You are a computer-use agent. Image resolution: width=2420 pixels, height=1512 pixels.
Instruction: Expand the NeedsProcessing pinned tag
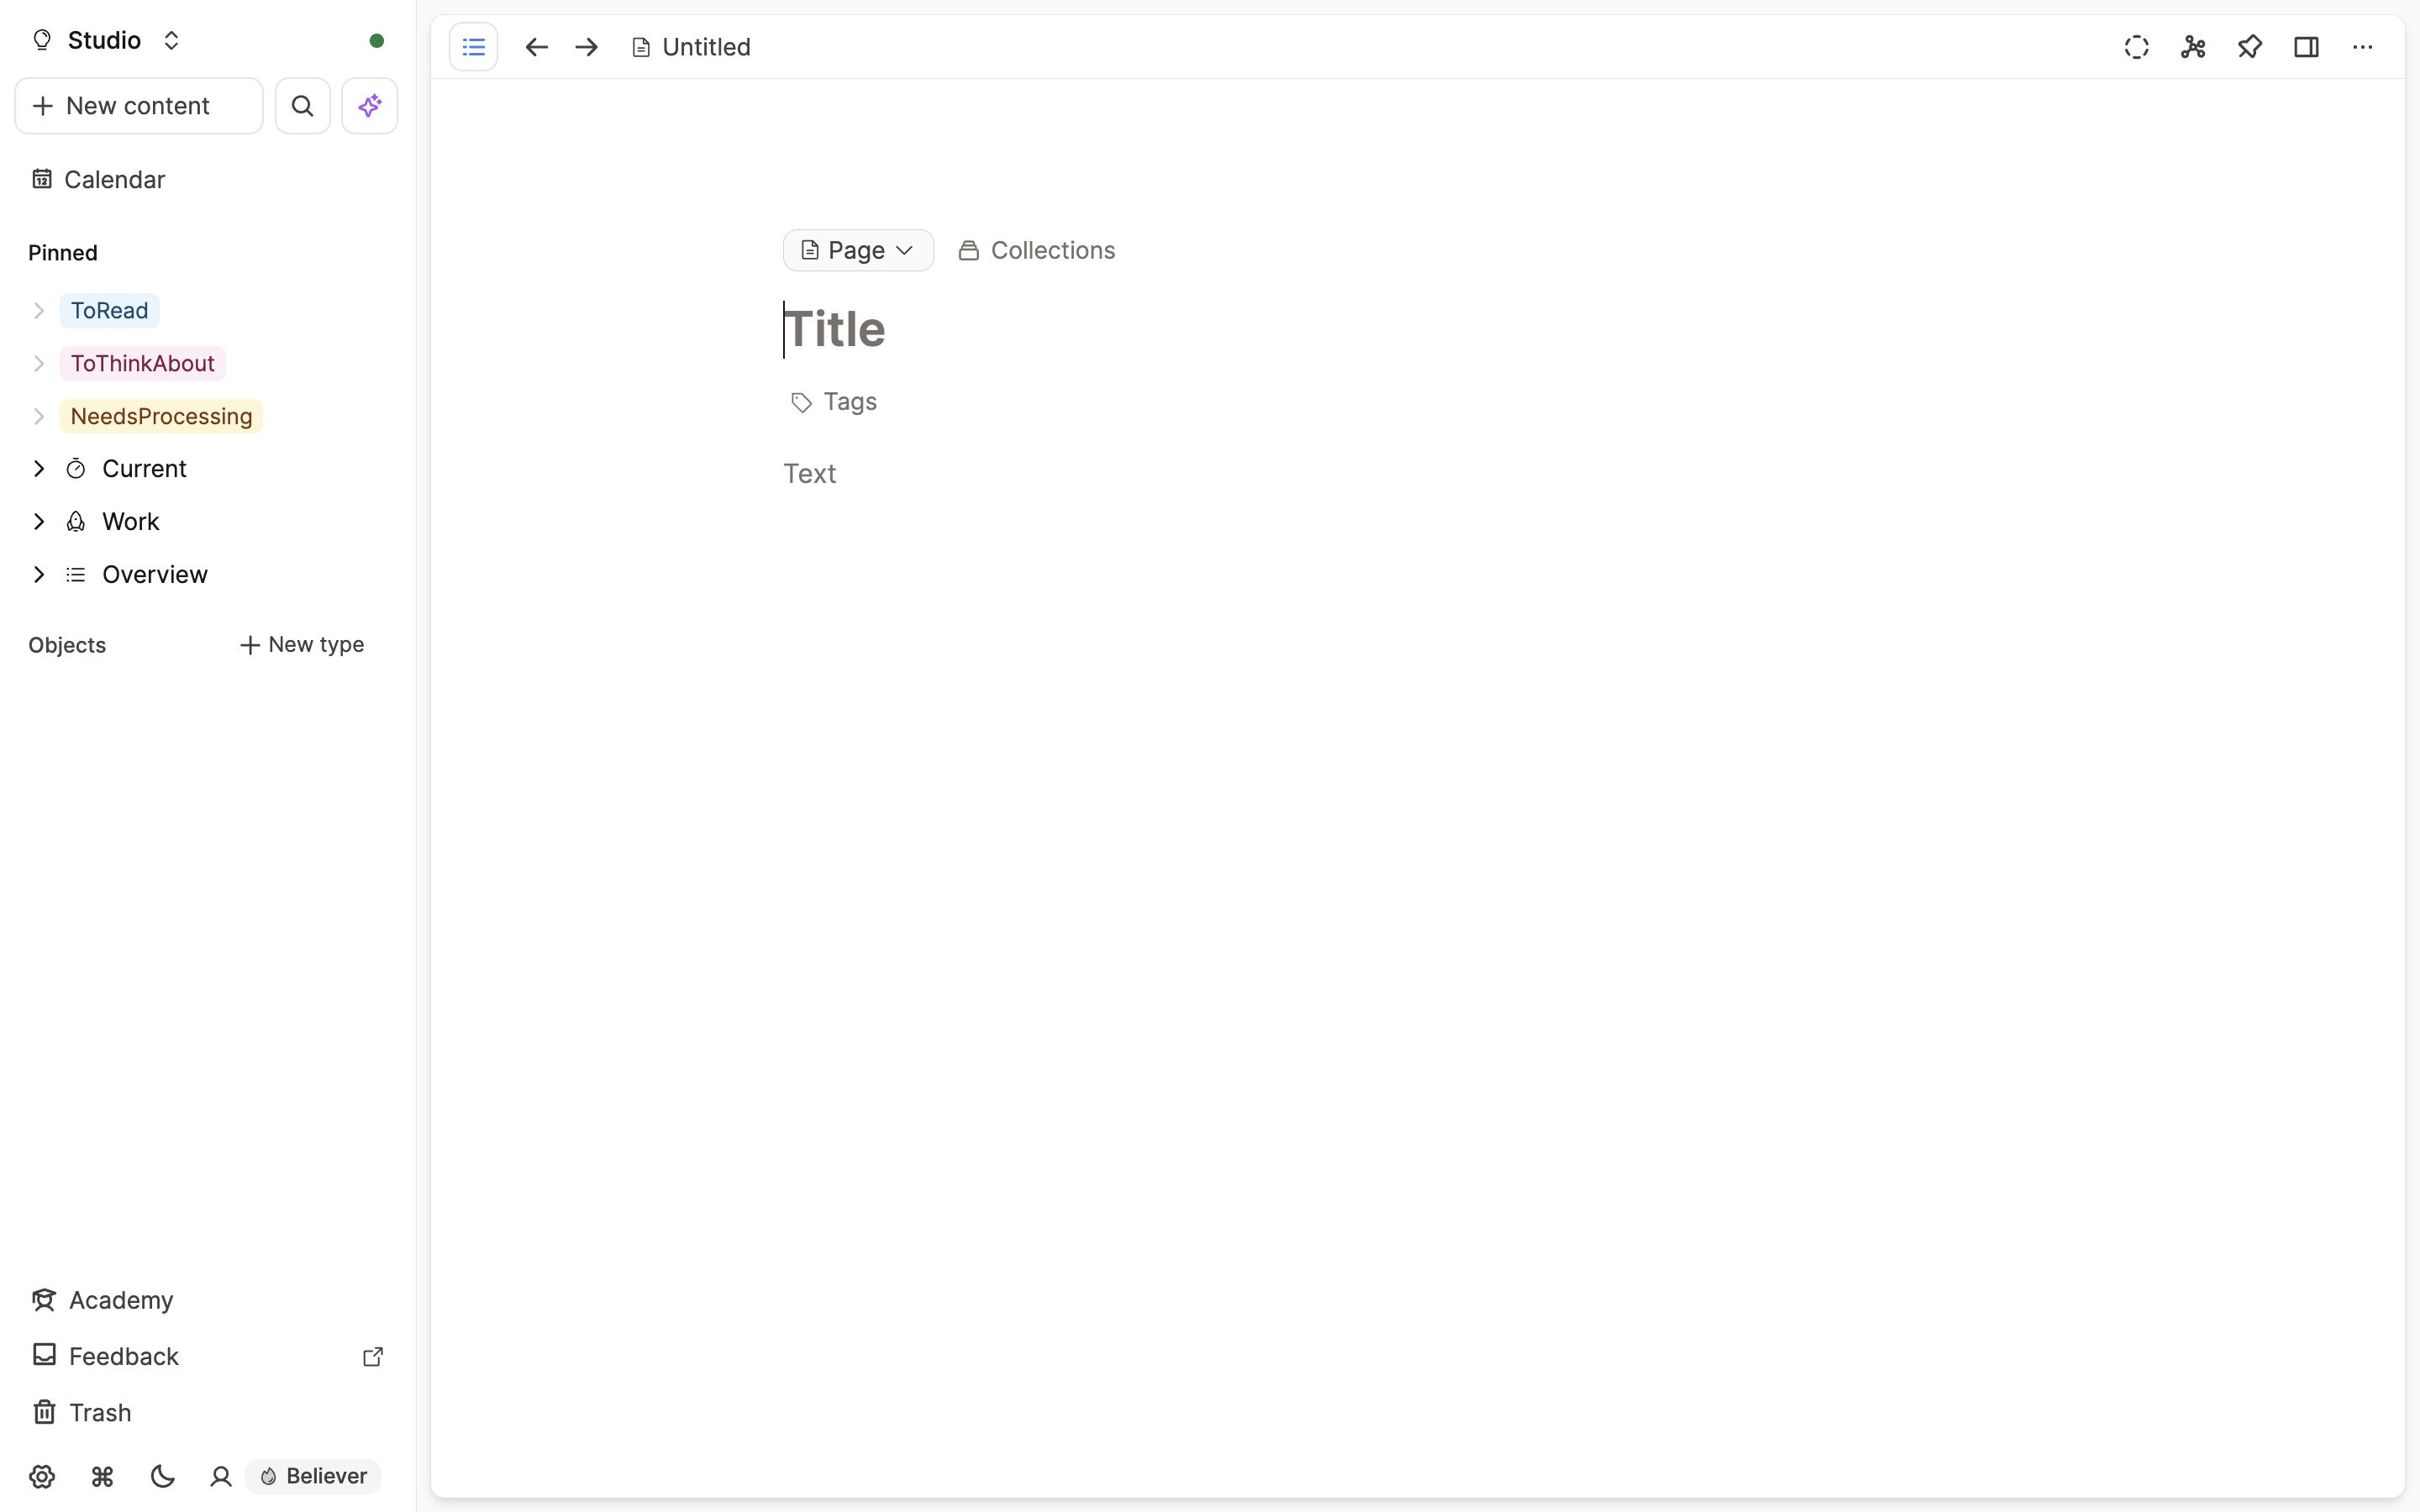point(39,416)
